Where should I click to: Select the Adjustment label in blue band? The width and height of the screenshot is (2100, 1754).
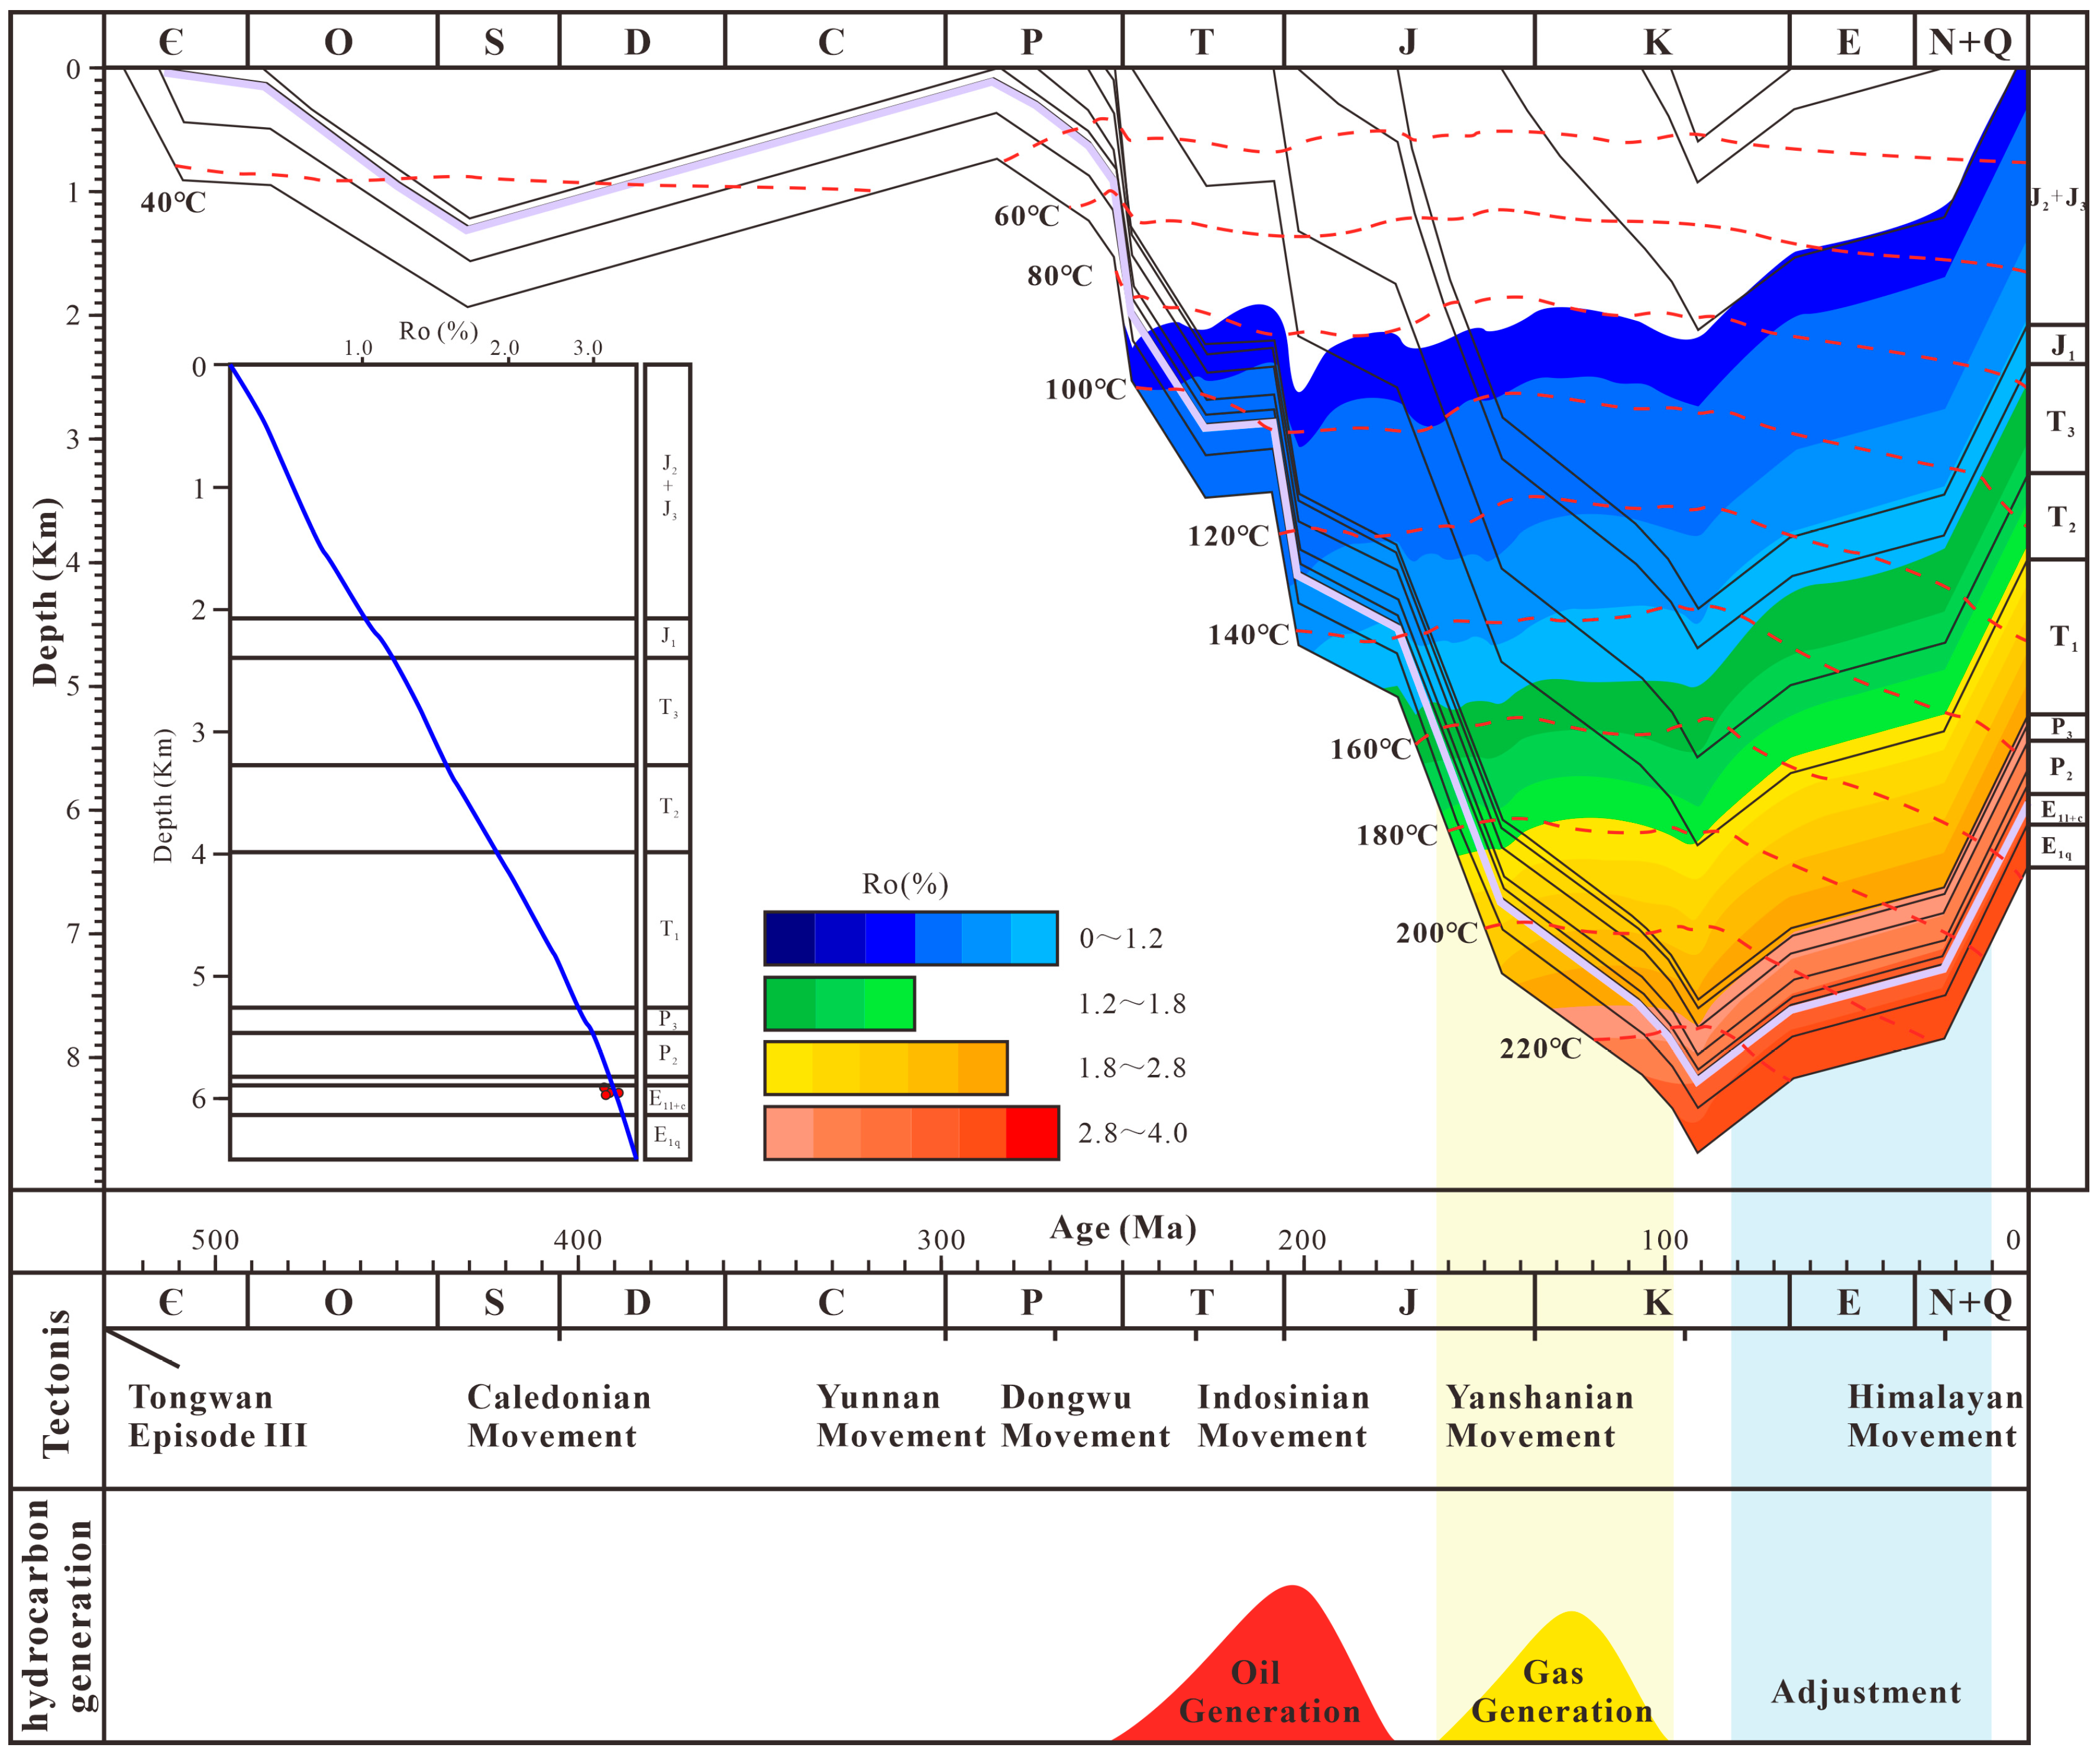[x=1866, y=1692]
